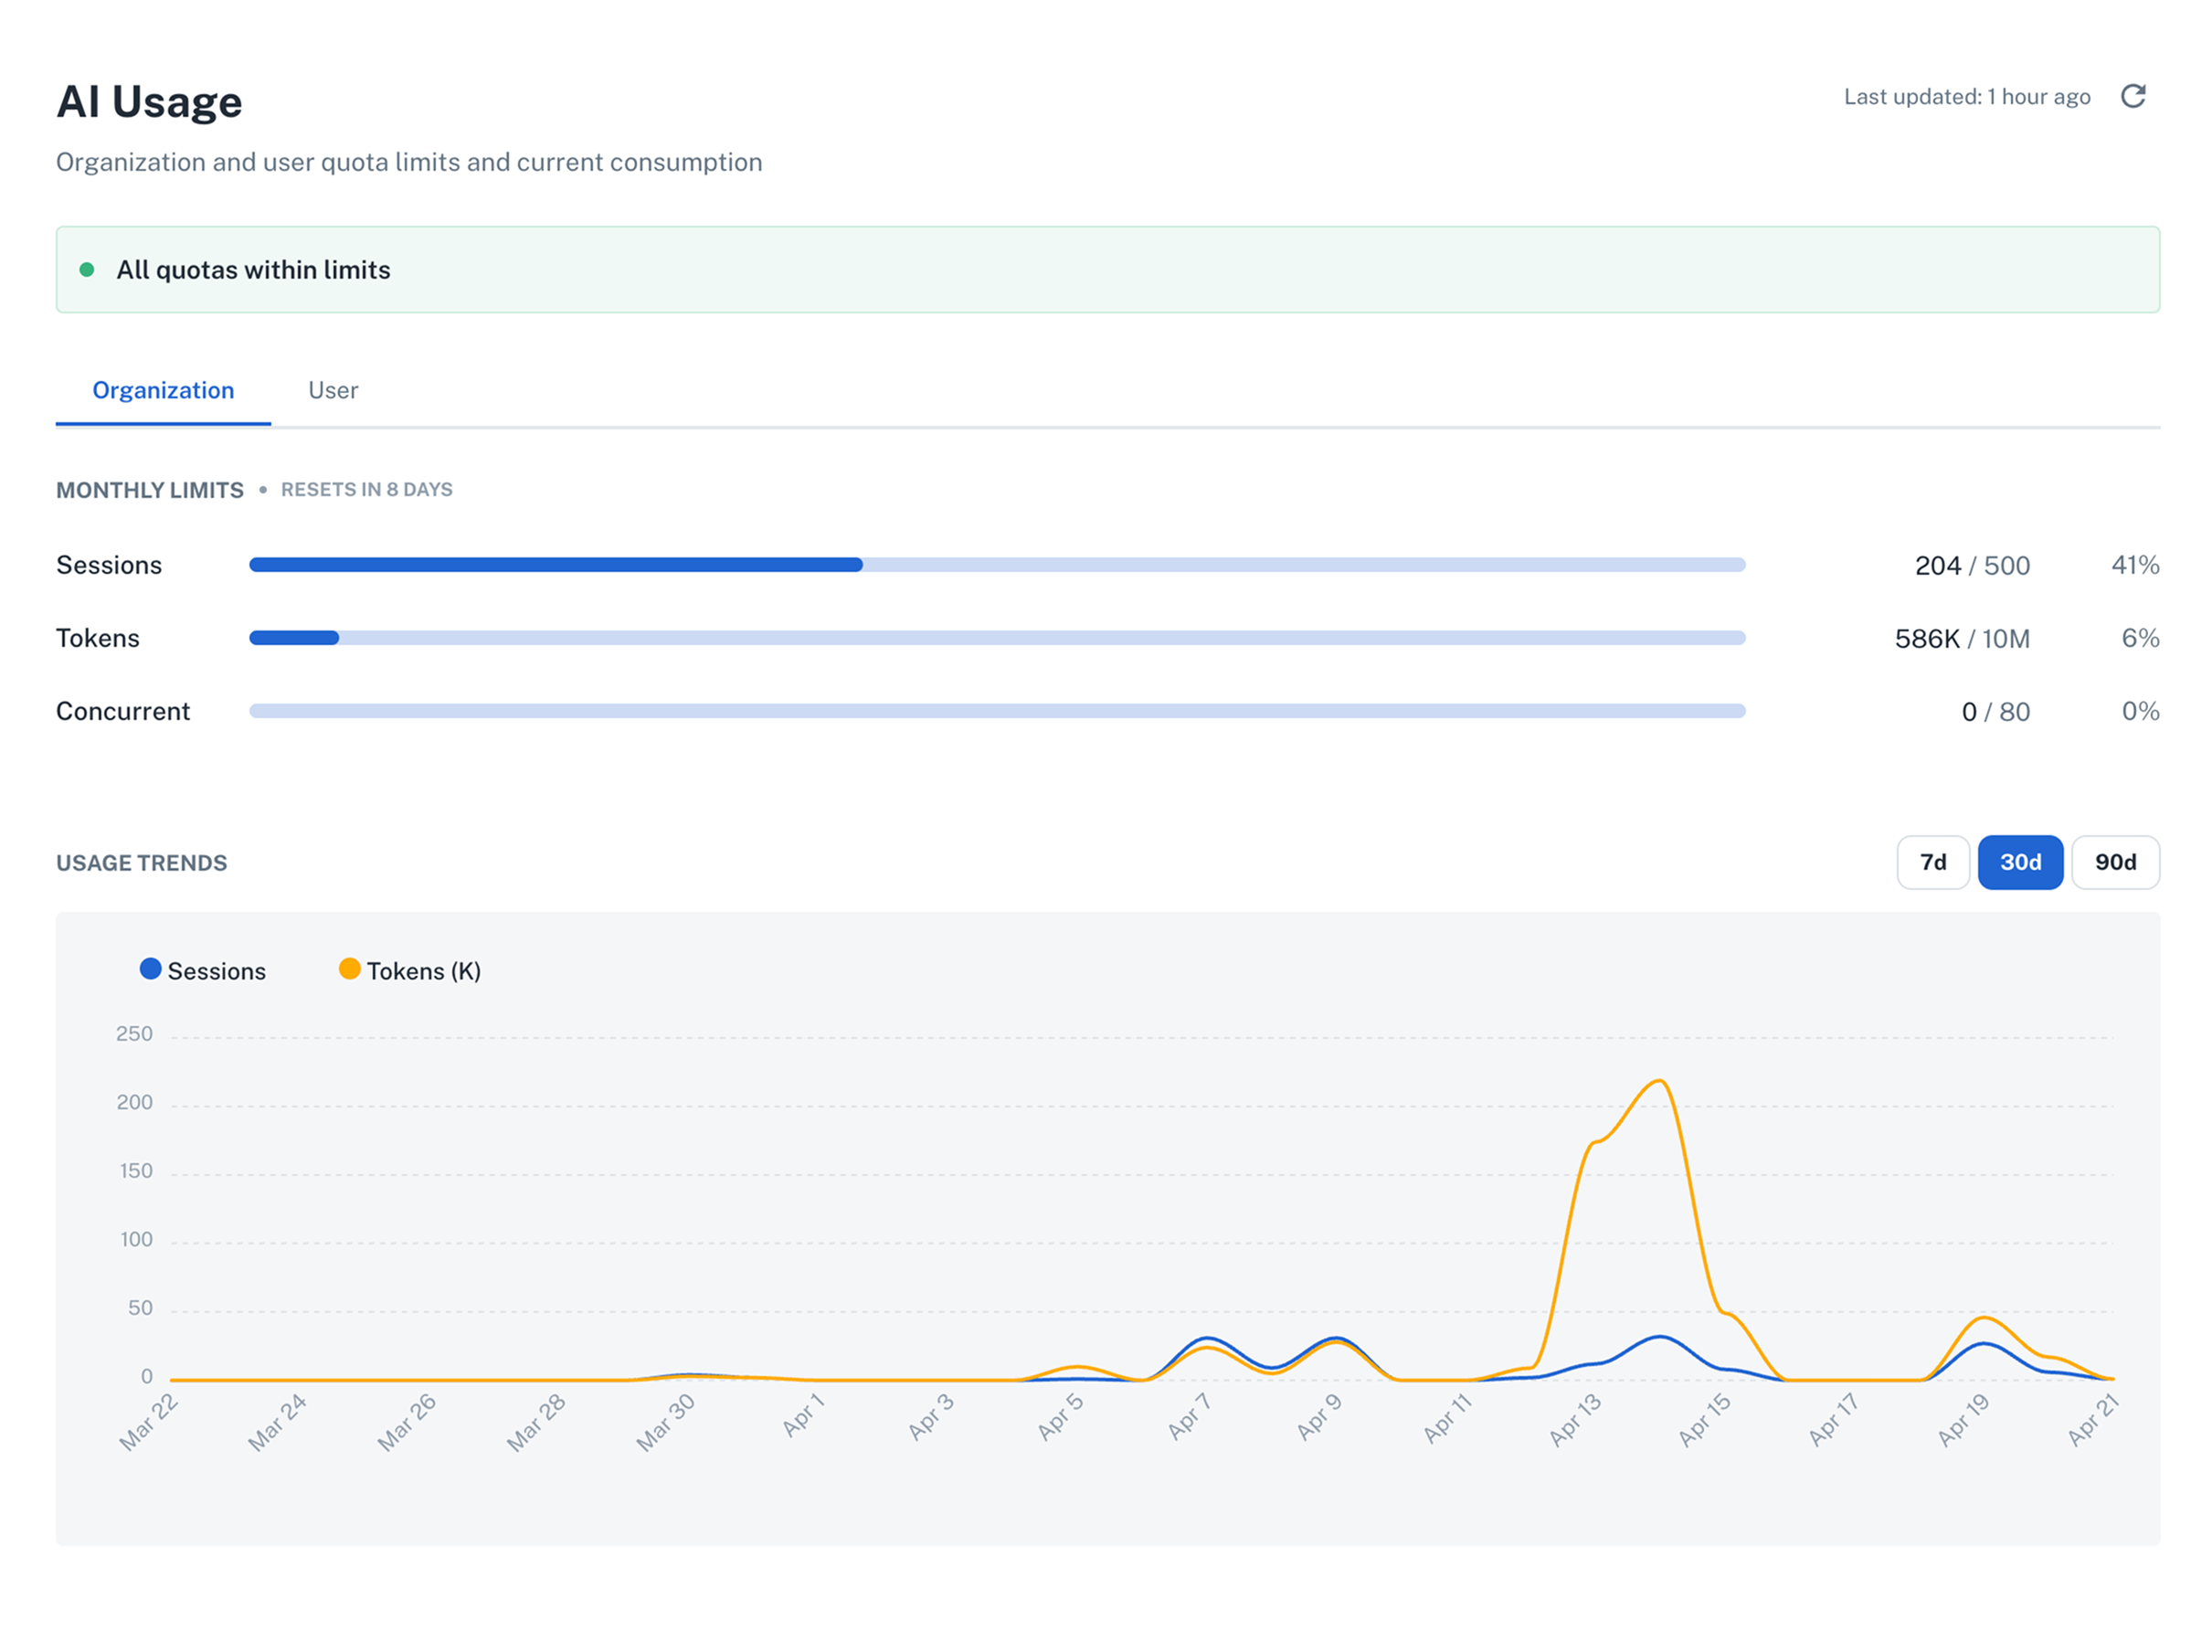The width and height of the screenshot is (2212, 1652).
Task: Click the orange Tokens marker to hide its line
Action: click(x=349, y=968)
